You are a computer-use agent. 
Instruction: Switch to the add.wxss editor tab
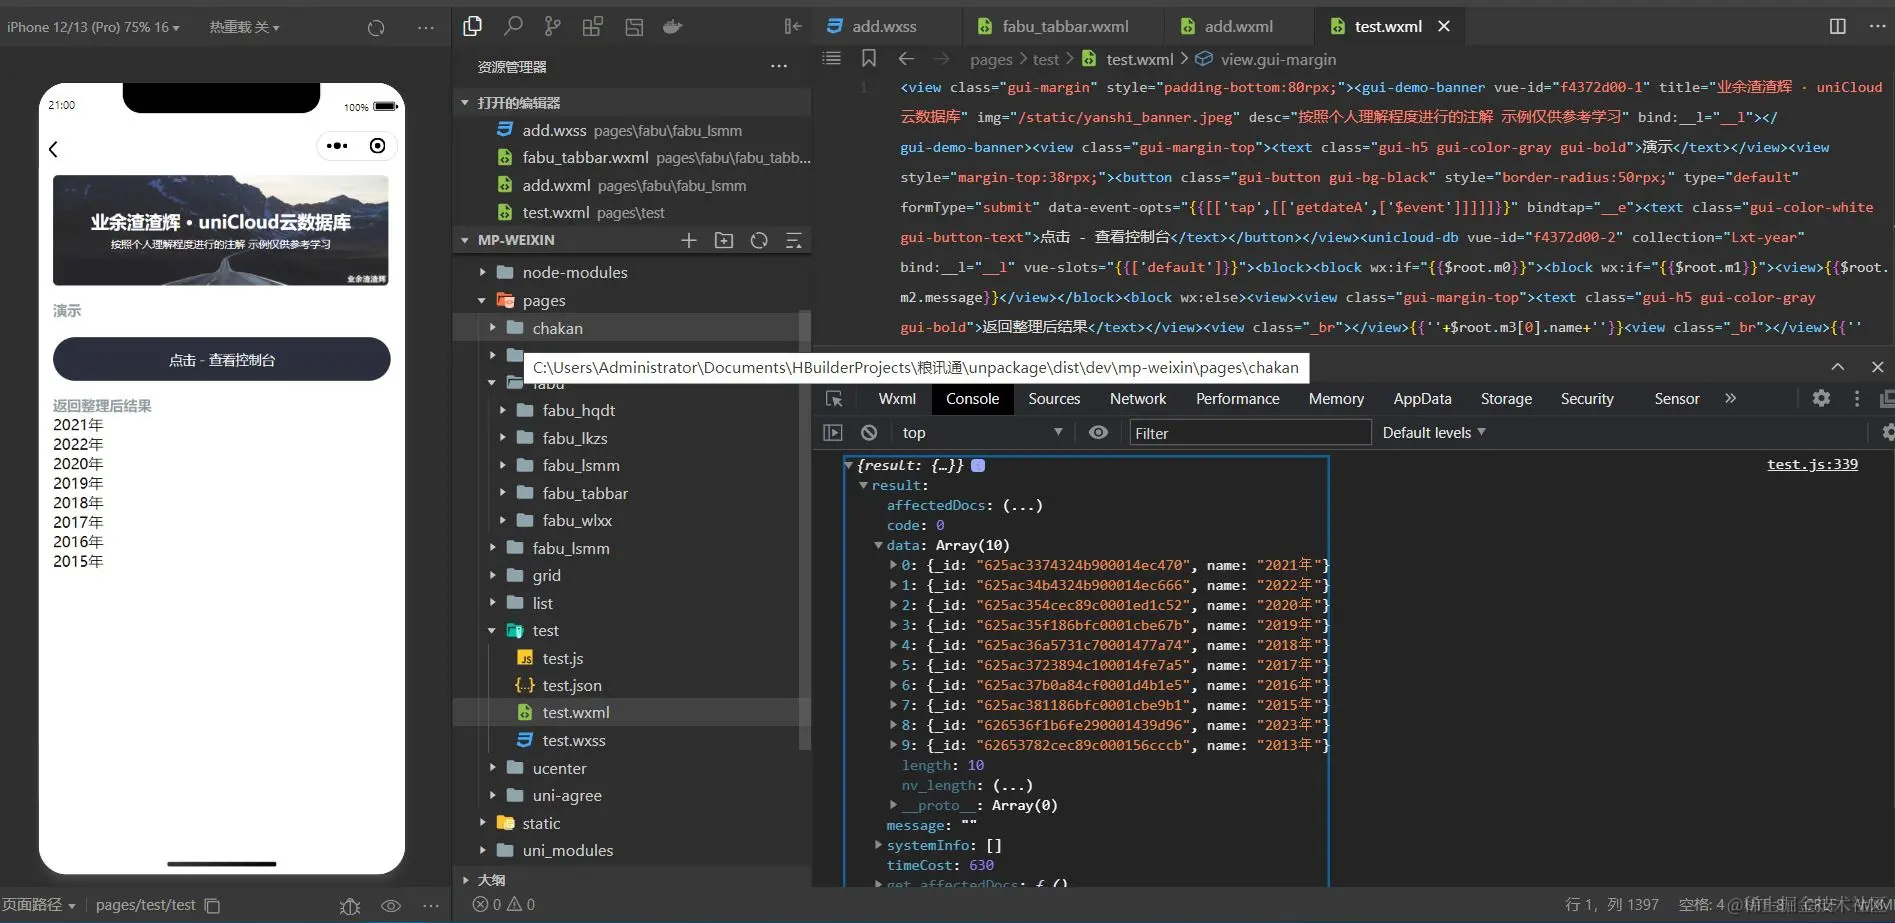pyautogui.click(x=883, y=26)
